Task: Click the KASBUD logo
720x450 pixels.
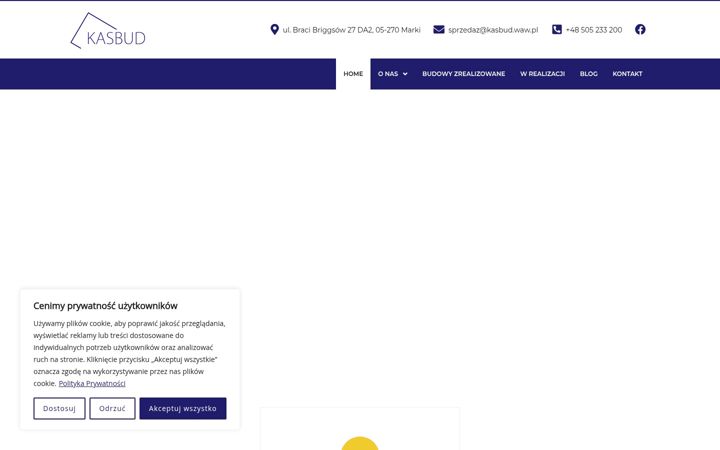Action: [x=108, y=30]
